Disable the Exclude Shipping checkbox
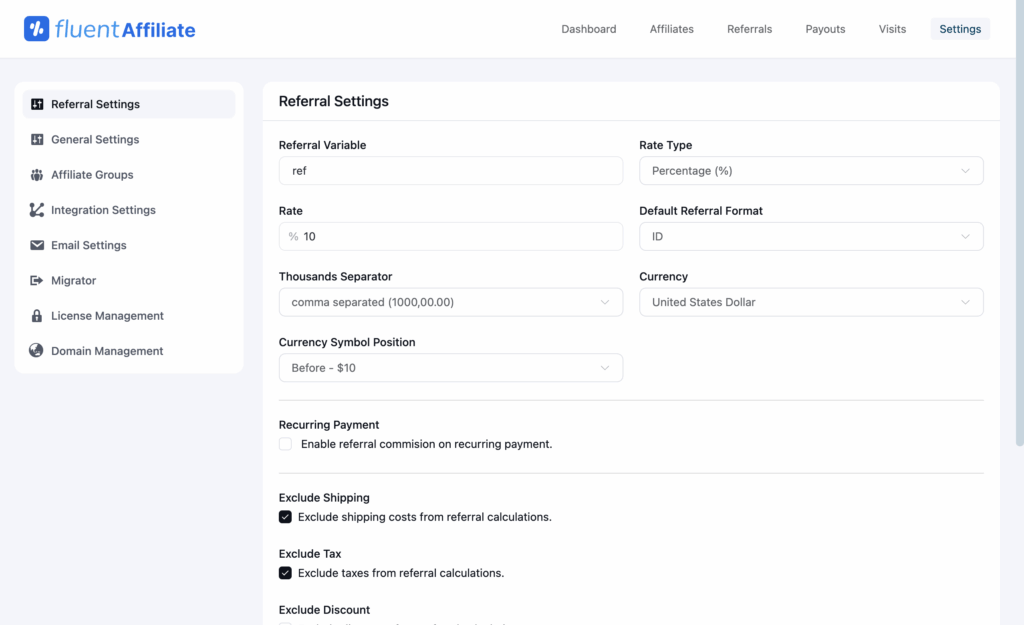The height and width of the screenshot is (625, 1024). (285, 517)
